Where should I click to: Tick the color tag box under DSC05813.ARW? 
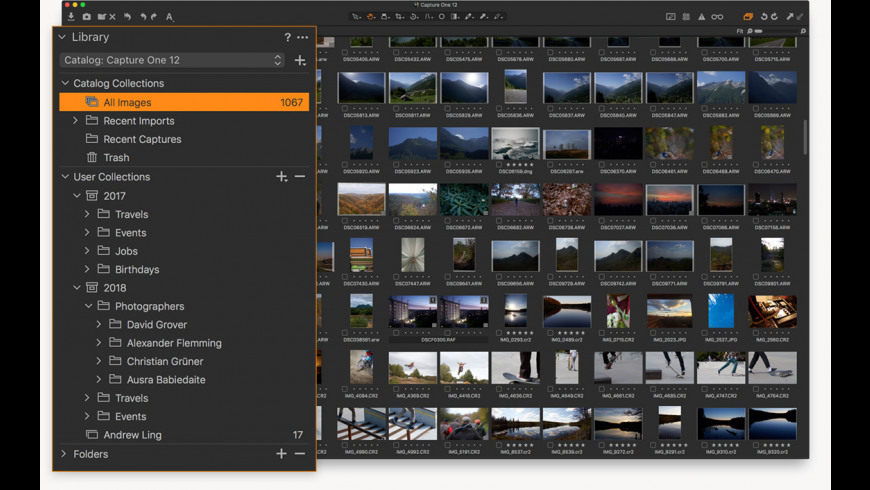pos(345,108)
